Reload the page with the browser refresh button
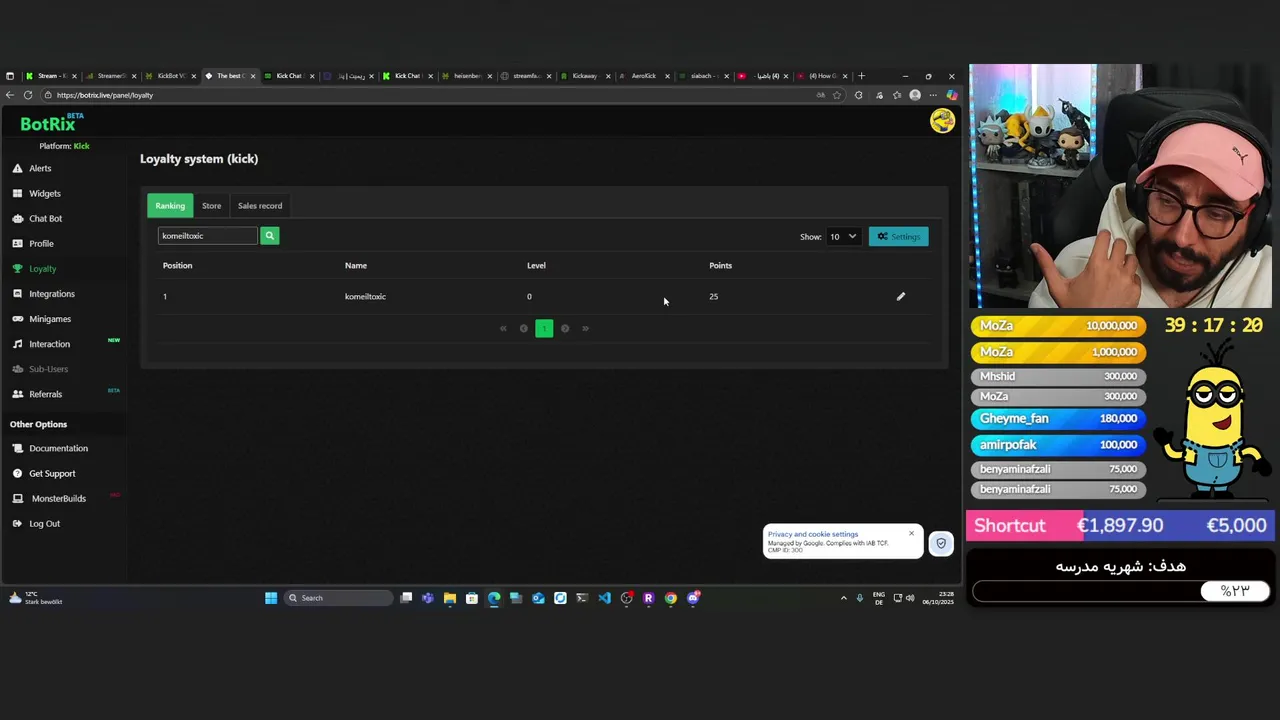 (28, 95)
